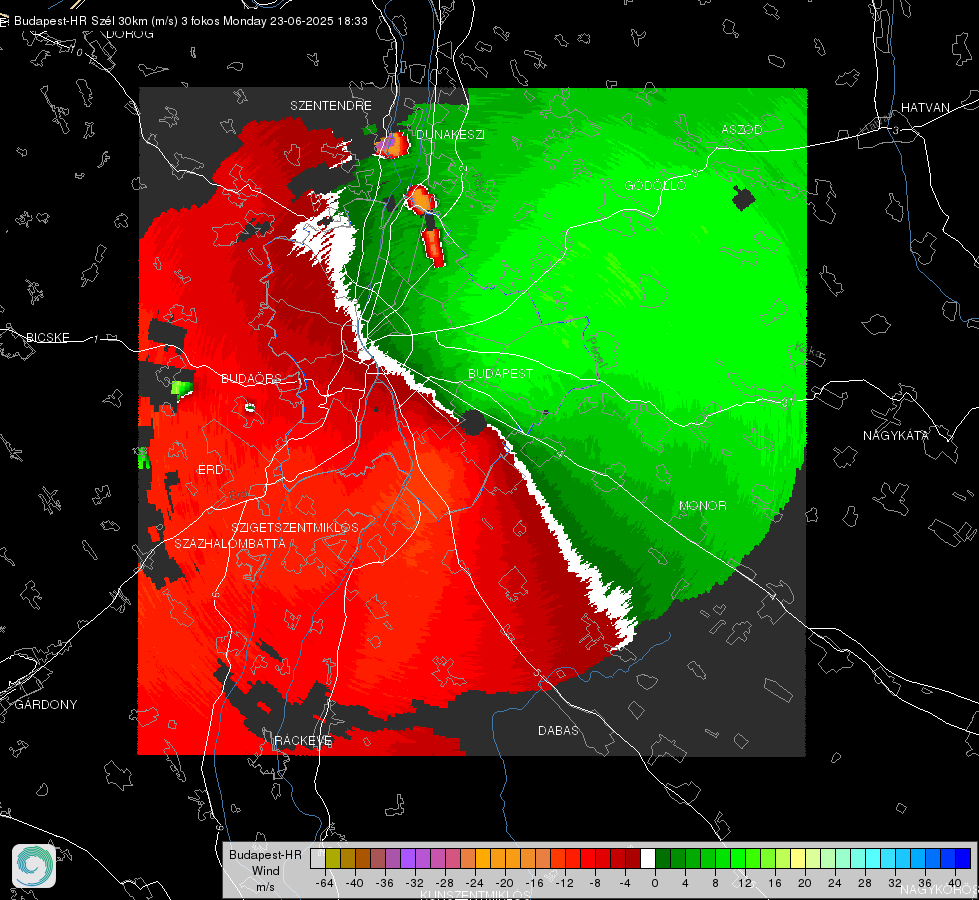Click the black circular gap near Gödöllő

(743, 199)
